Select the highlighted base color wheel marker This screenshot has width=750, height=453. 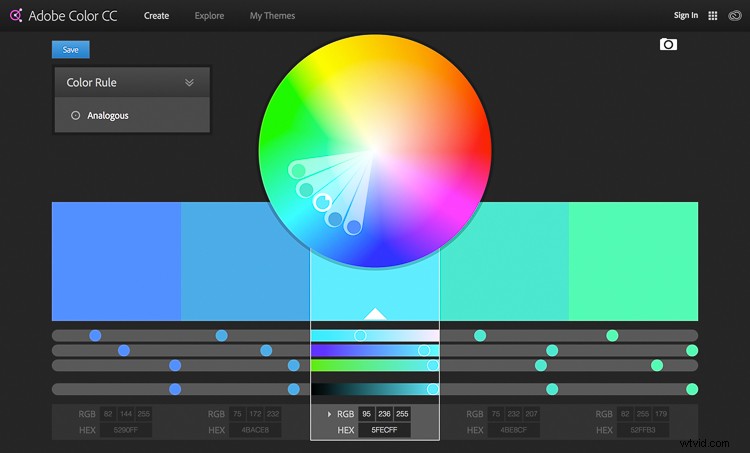(322, 203)
